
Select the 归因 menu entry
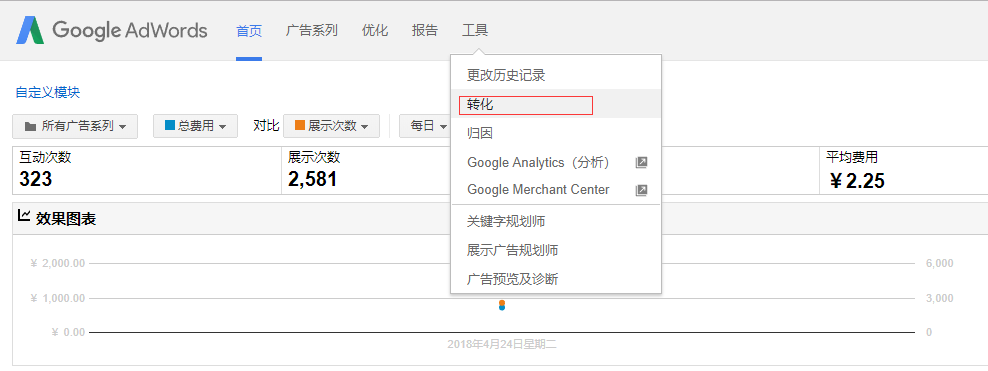tap(556, 134)
